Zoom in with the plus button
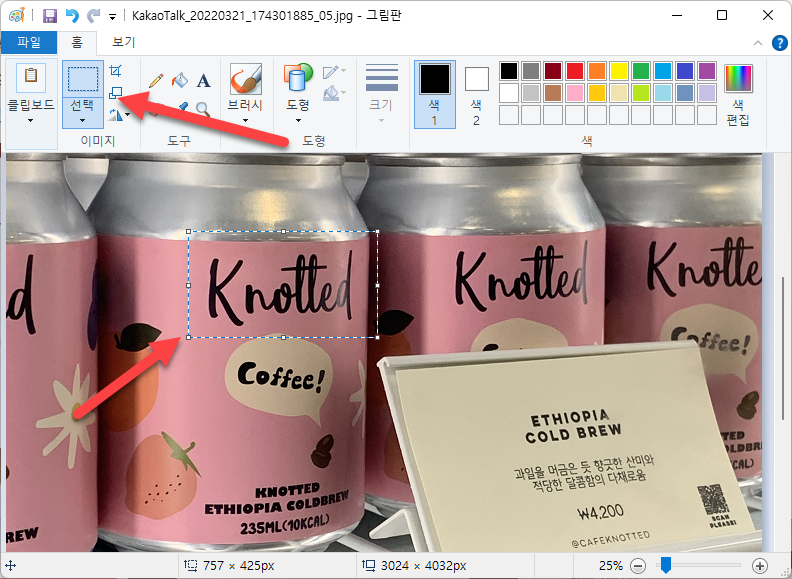 point(760,566)
